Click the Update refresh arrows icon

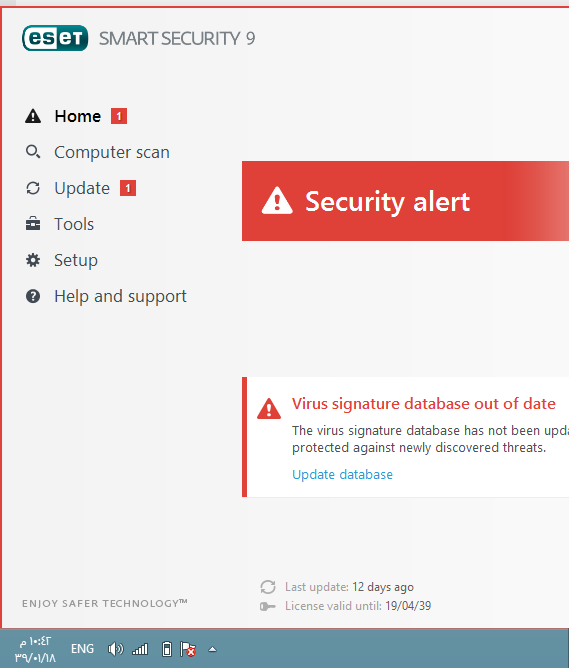tap(33, 188)
